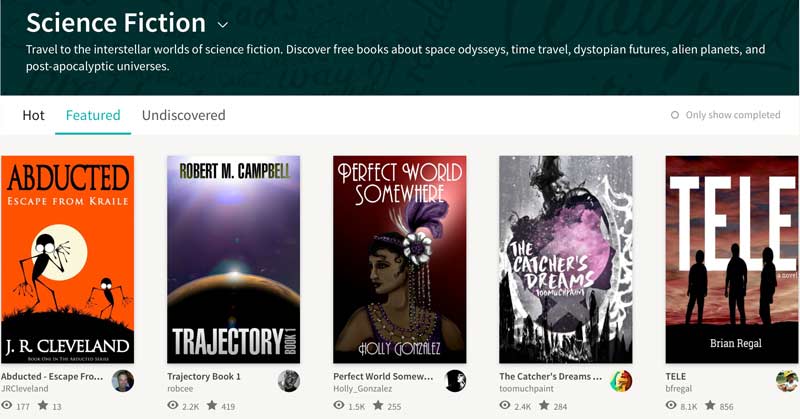Click the star votes icon beside 284

(x=544, y=405)
